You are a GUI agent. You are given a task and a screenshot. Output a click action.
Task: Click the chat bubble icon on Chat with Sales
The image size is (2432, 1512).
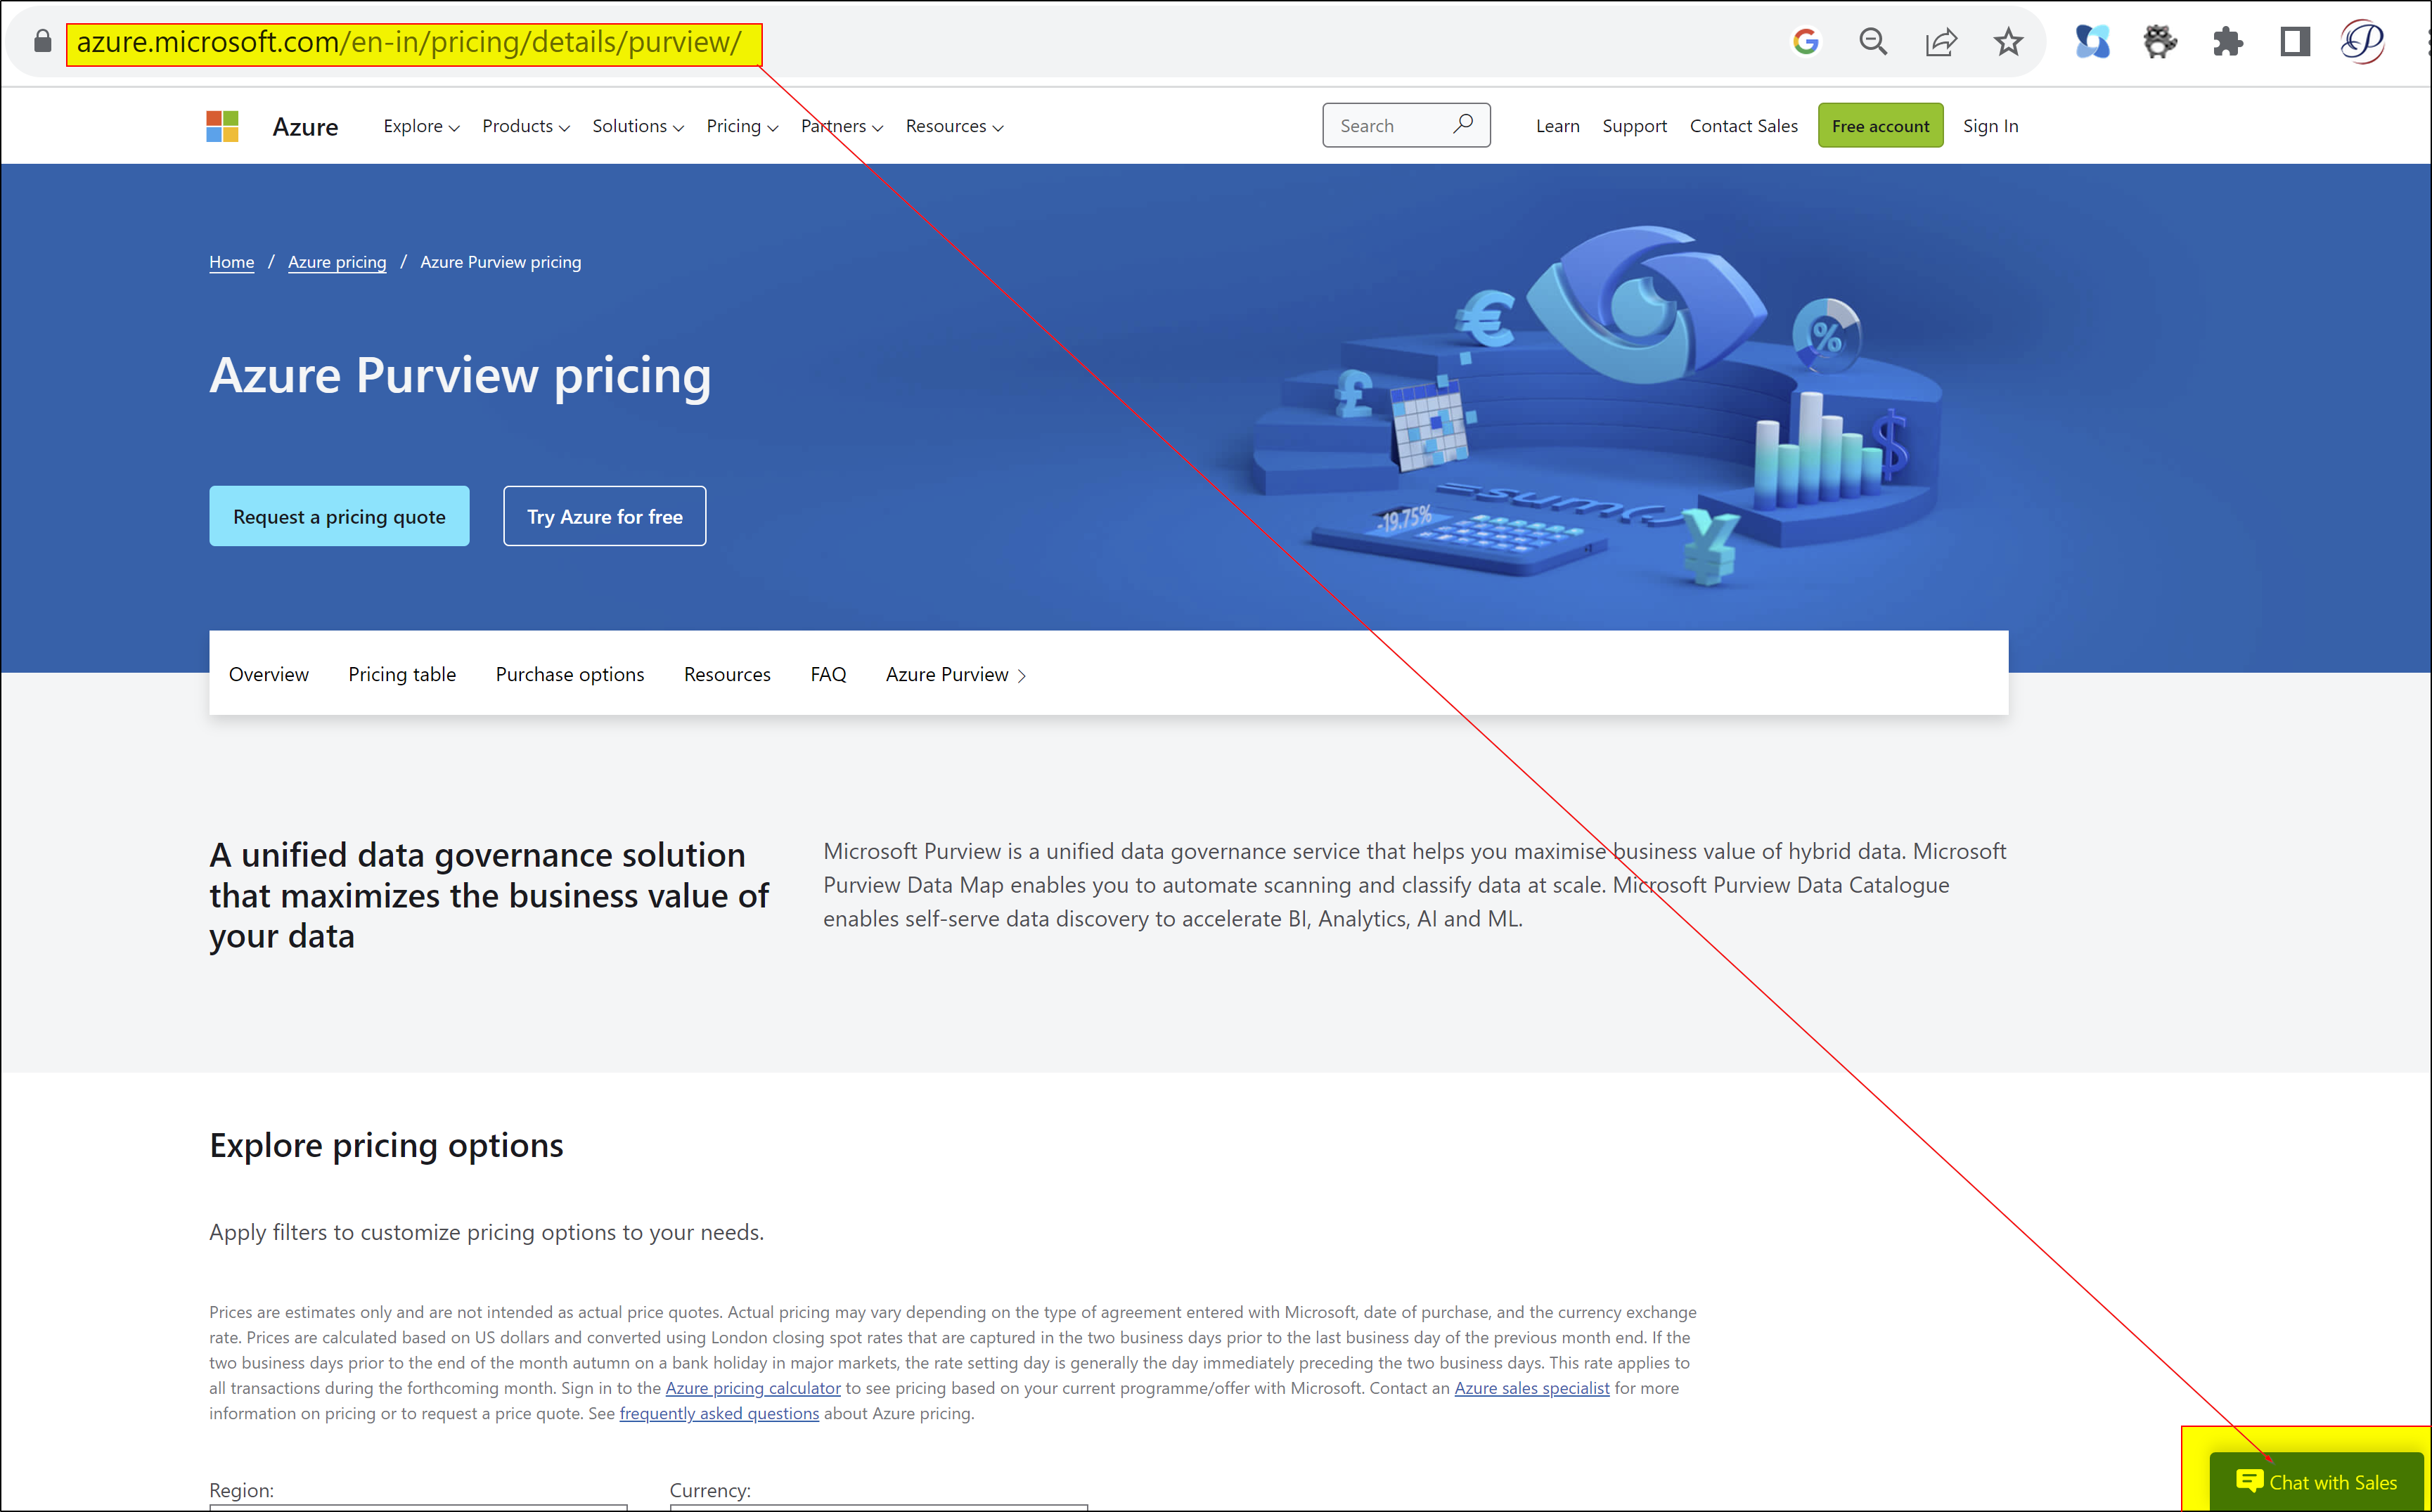(2249, 1480)
